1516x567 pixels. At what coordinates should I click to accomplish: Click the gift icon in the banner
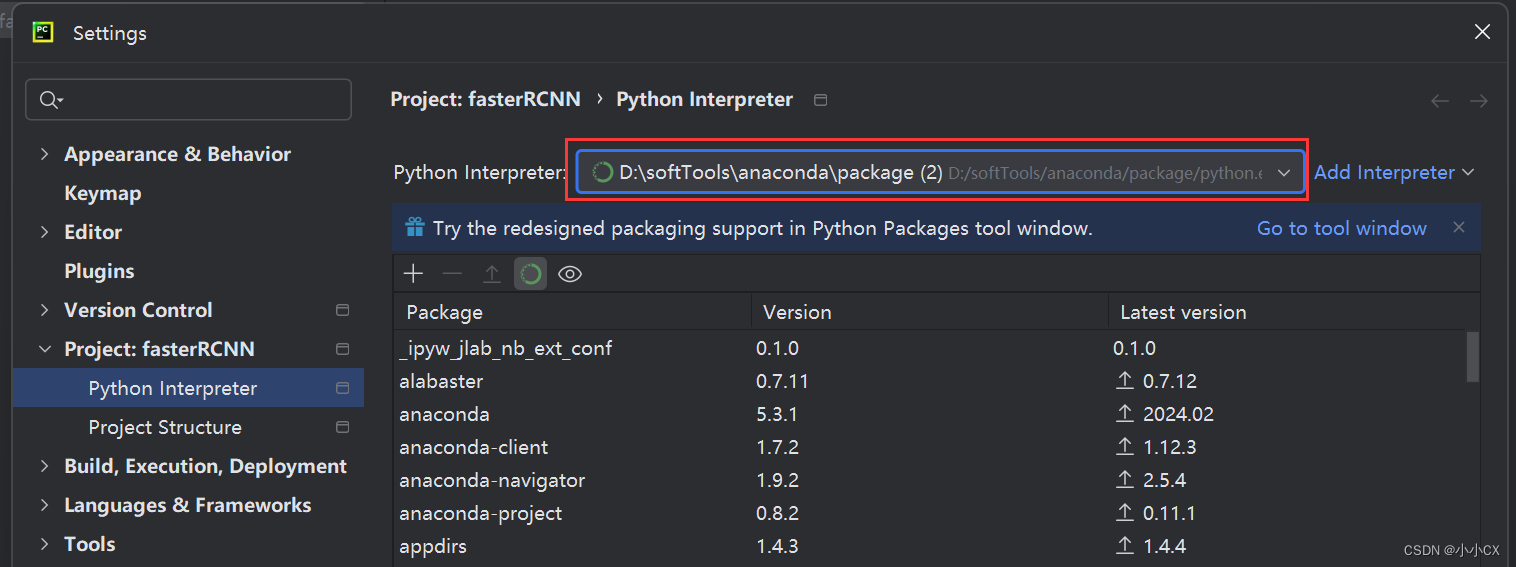click(415, 228)
